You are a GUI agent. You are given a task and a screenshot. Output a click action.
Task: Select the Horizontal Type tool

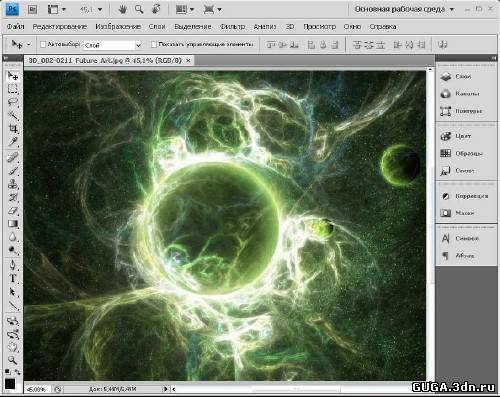coord(13,278)
